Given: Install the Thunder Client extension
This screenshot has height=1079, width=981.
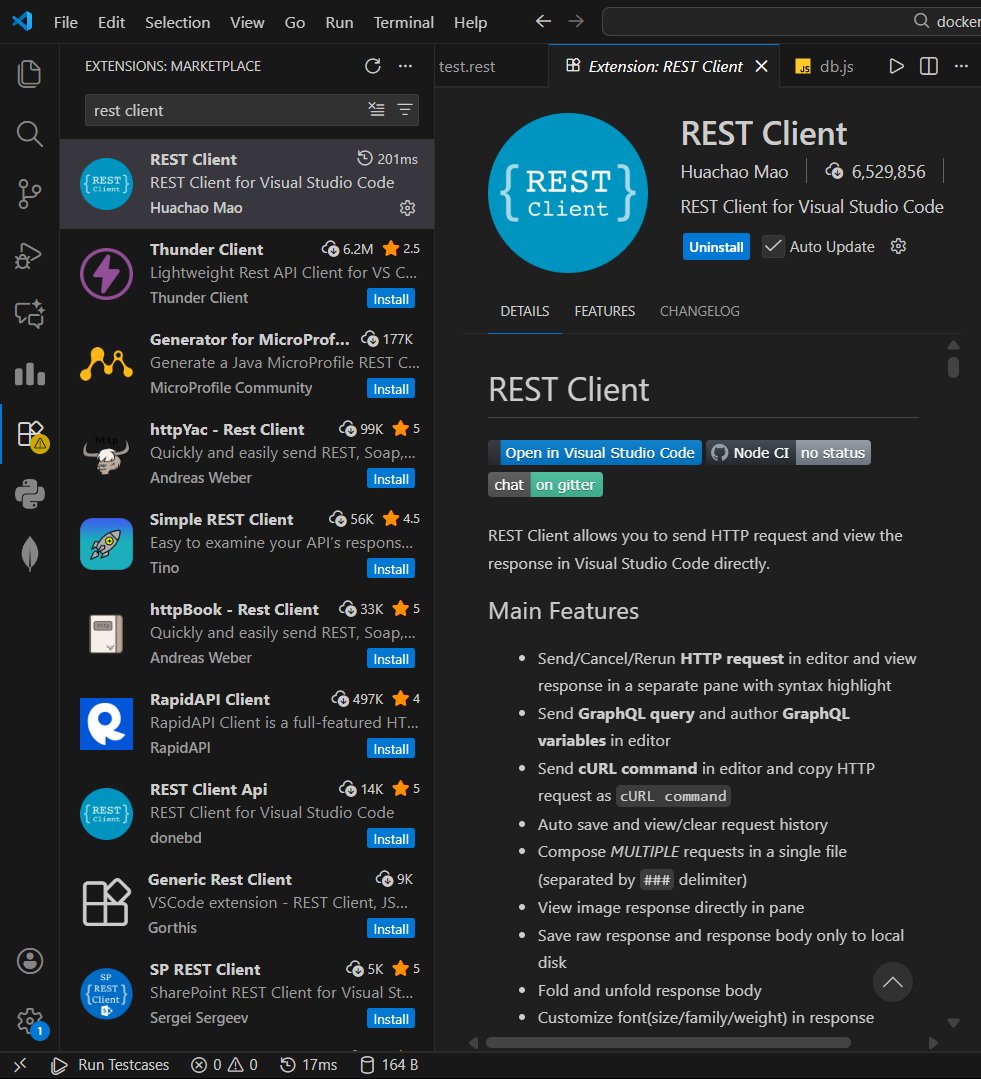Looking at the screenshot, I should pos(390,298).
